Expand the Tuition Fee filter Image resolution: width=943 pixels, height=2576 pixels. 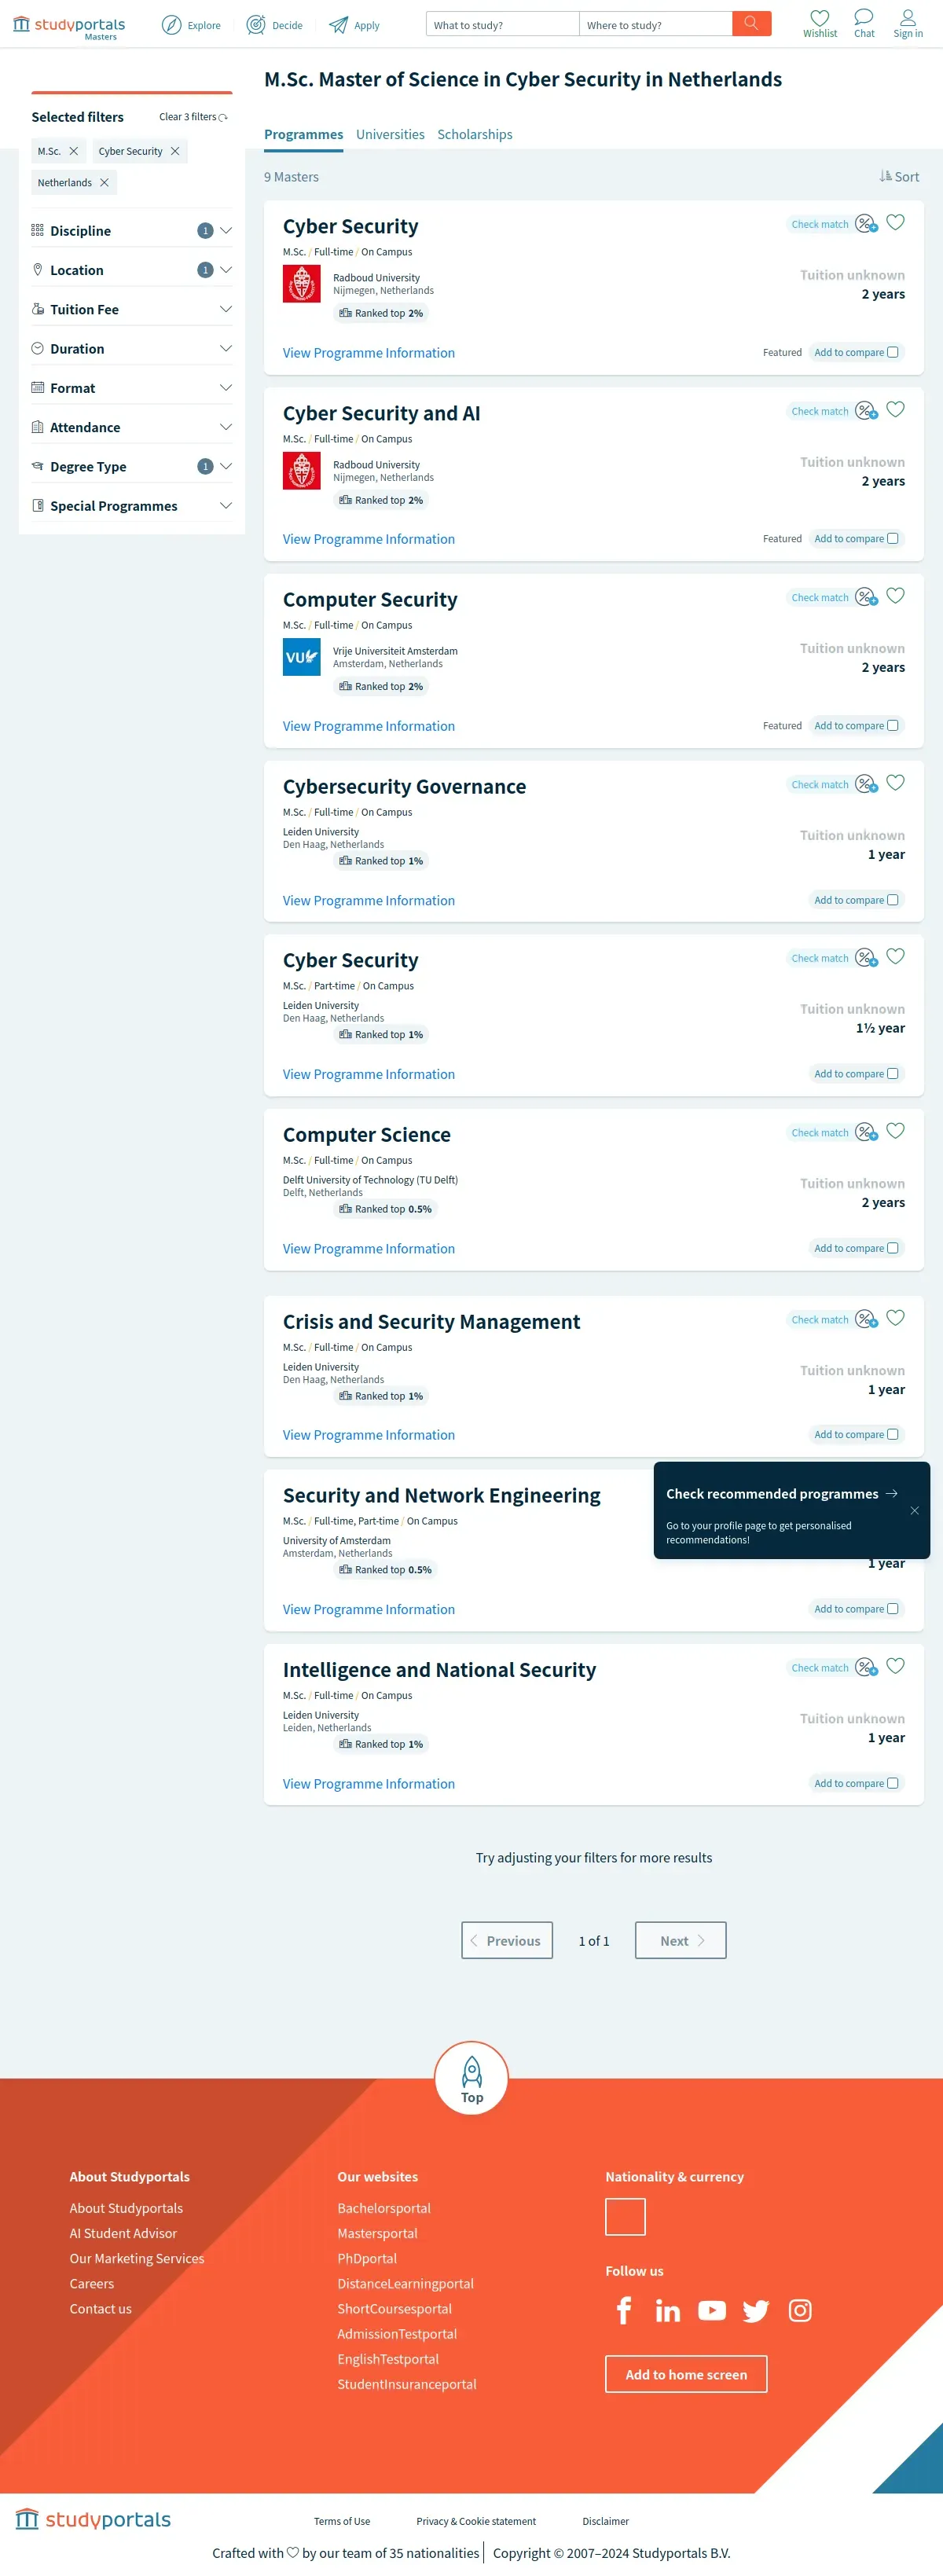(131, 309)
